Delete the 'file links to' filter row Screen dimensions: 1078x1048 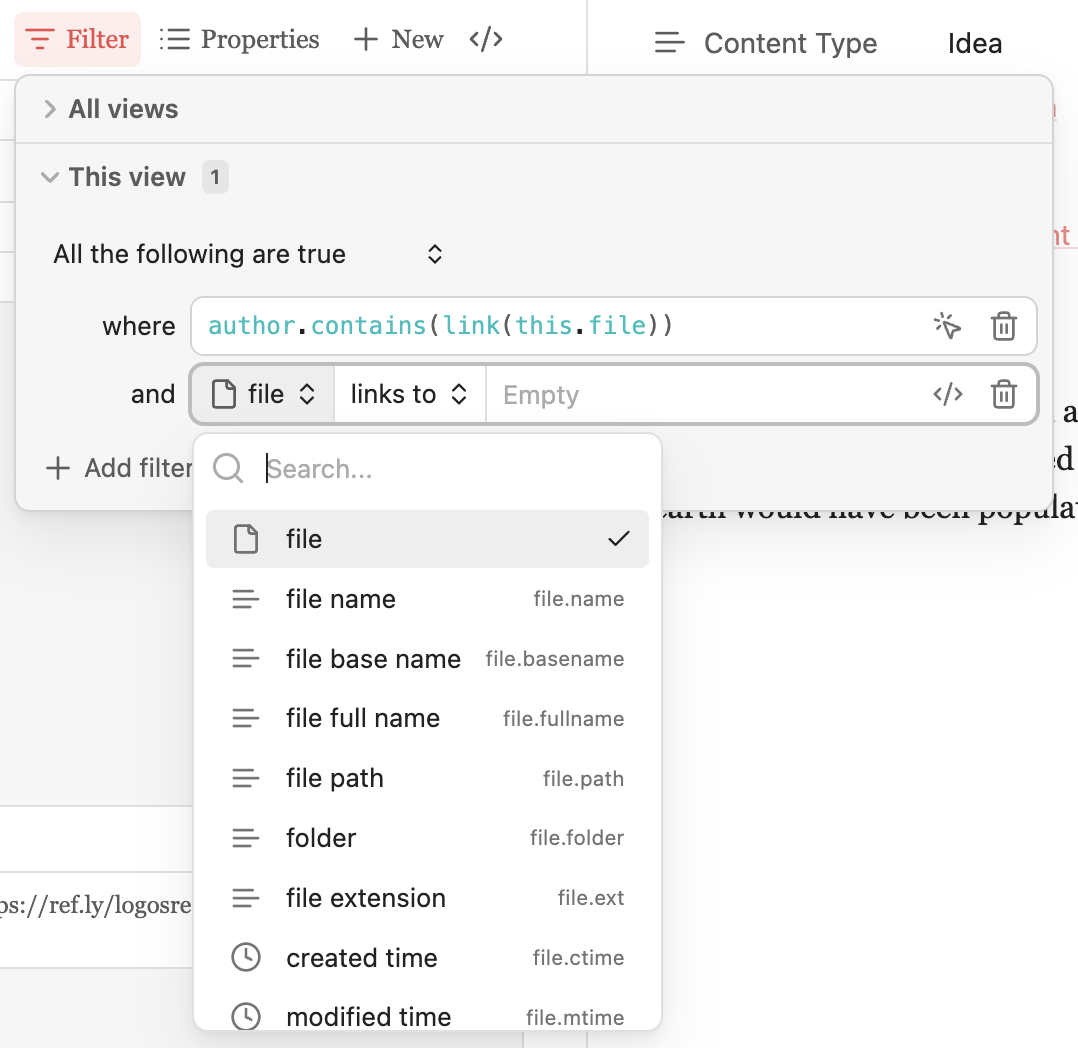tap(1003, 395)
